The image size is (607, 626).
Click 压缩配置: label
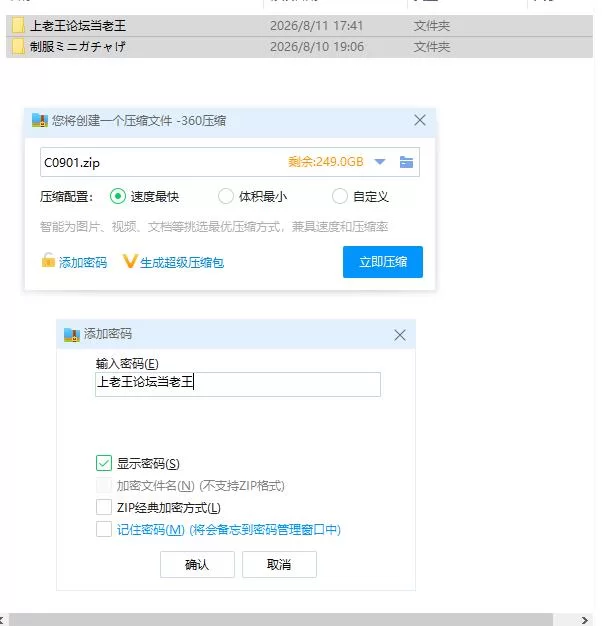tap(66, 196)
